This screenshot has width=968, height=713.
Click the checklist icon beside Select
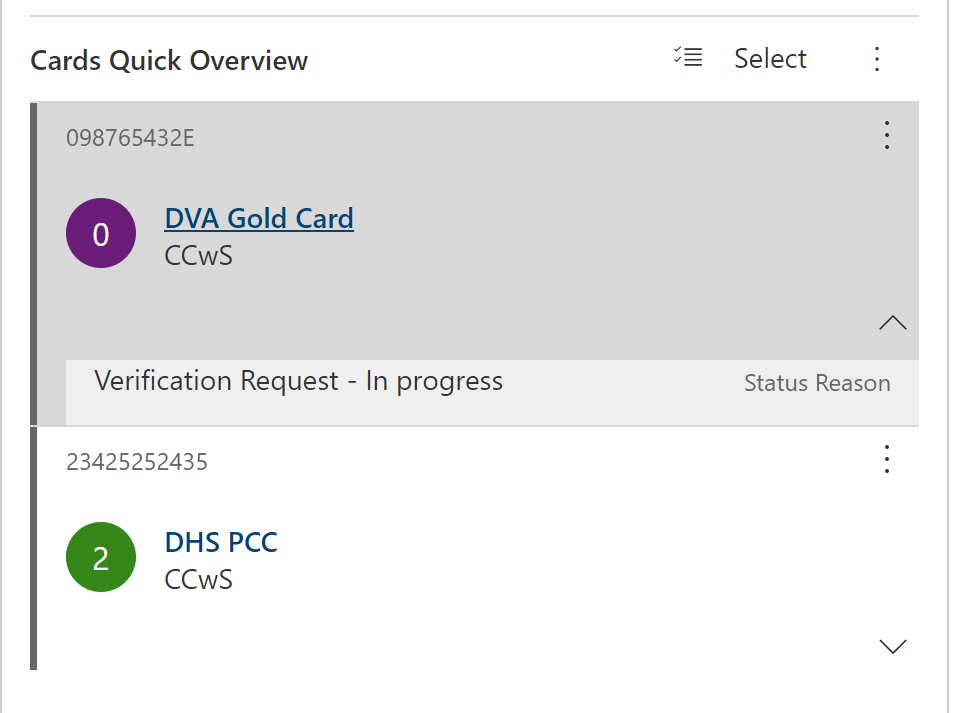(687, 58)
